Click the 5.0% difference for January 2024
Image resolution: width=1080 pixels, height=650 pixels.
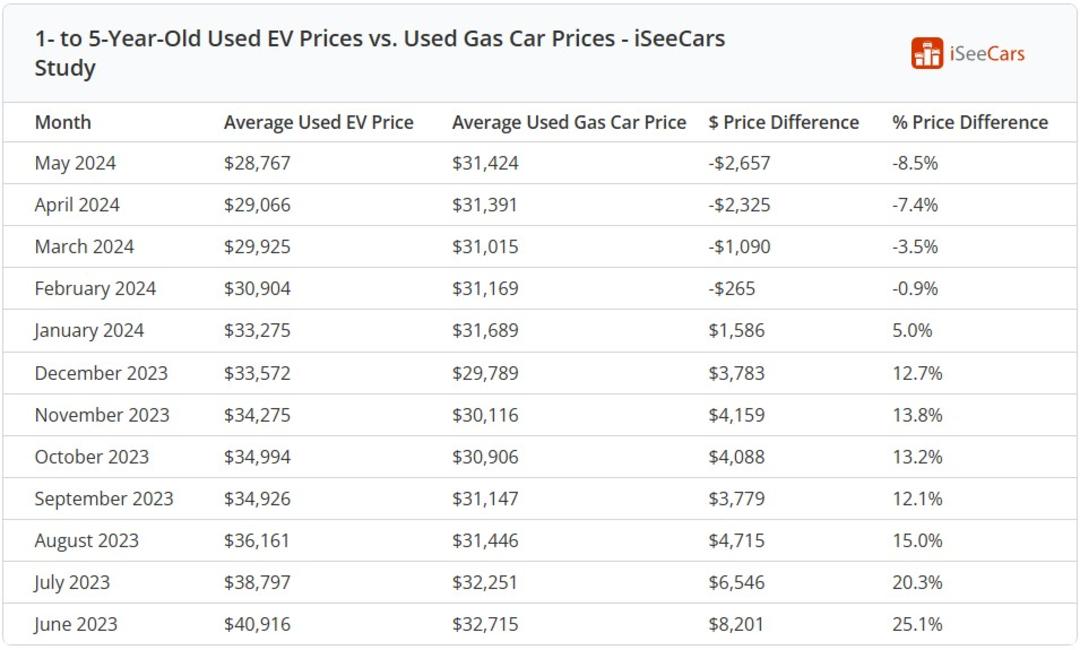(912, 331)
